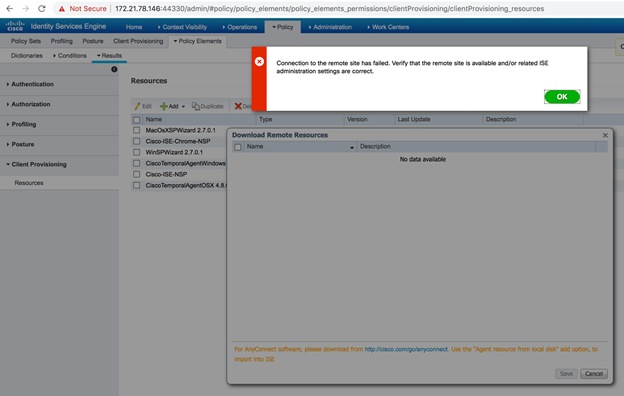Viewport: 624px width, 396px height.
Task: Open the Conditions submenu
Action: (x=70, y=56)
